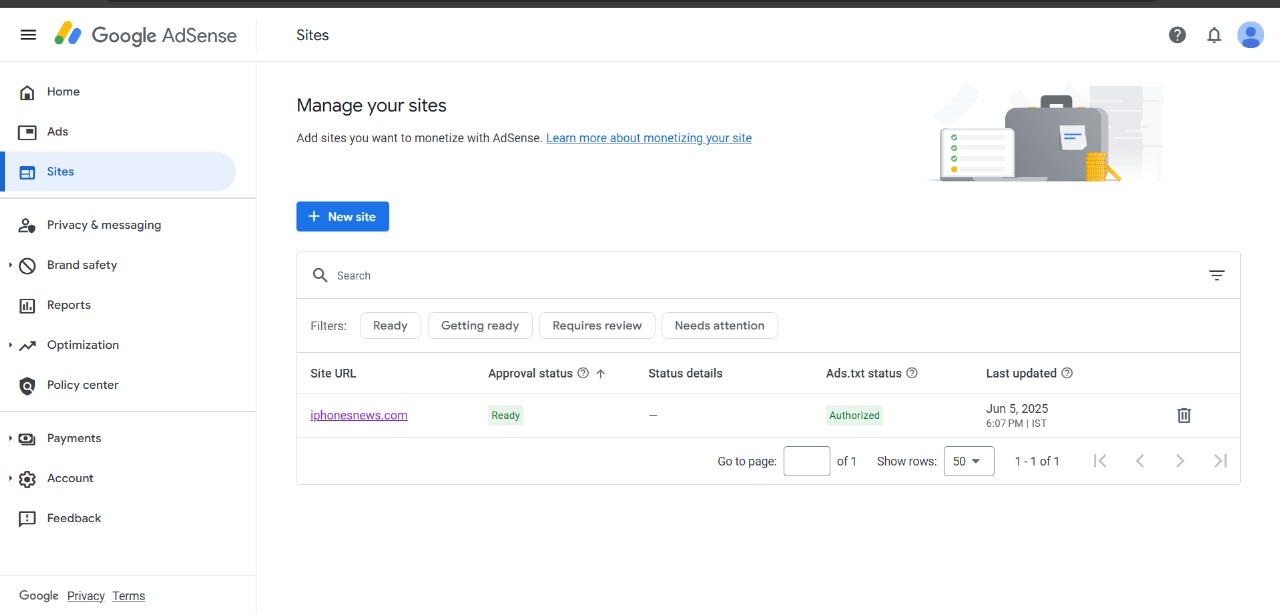Click the Feedback icon
This screenshot has height=614, width=1280.
[28, 518]
